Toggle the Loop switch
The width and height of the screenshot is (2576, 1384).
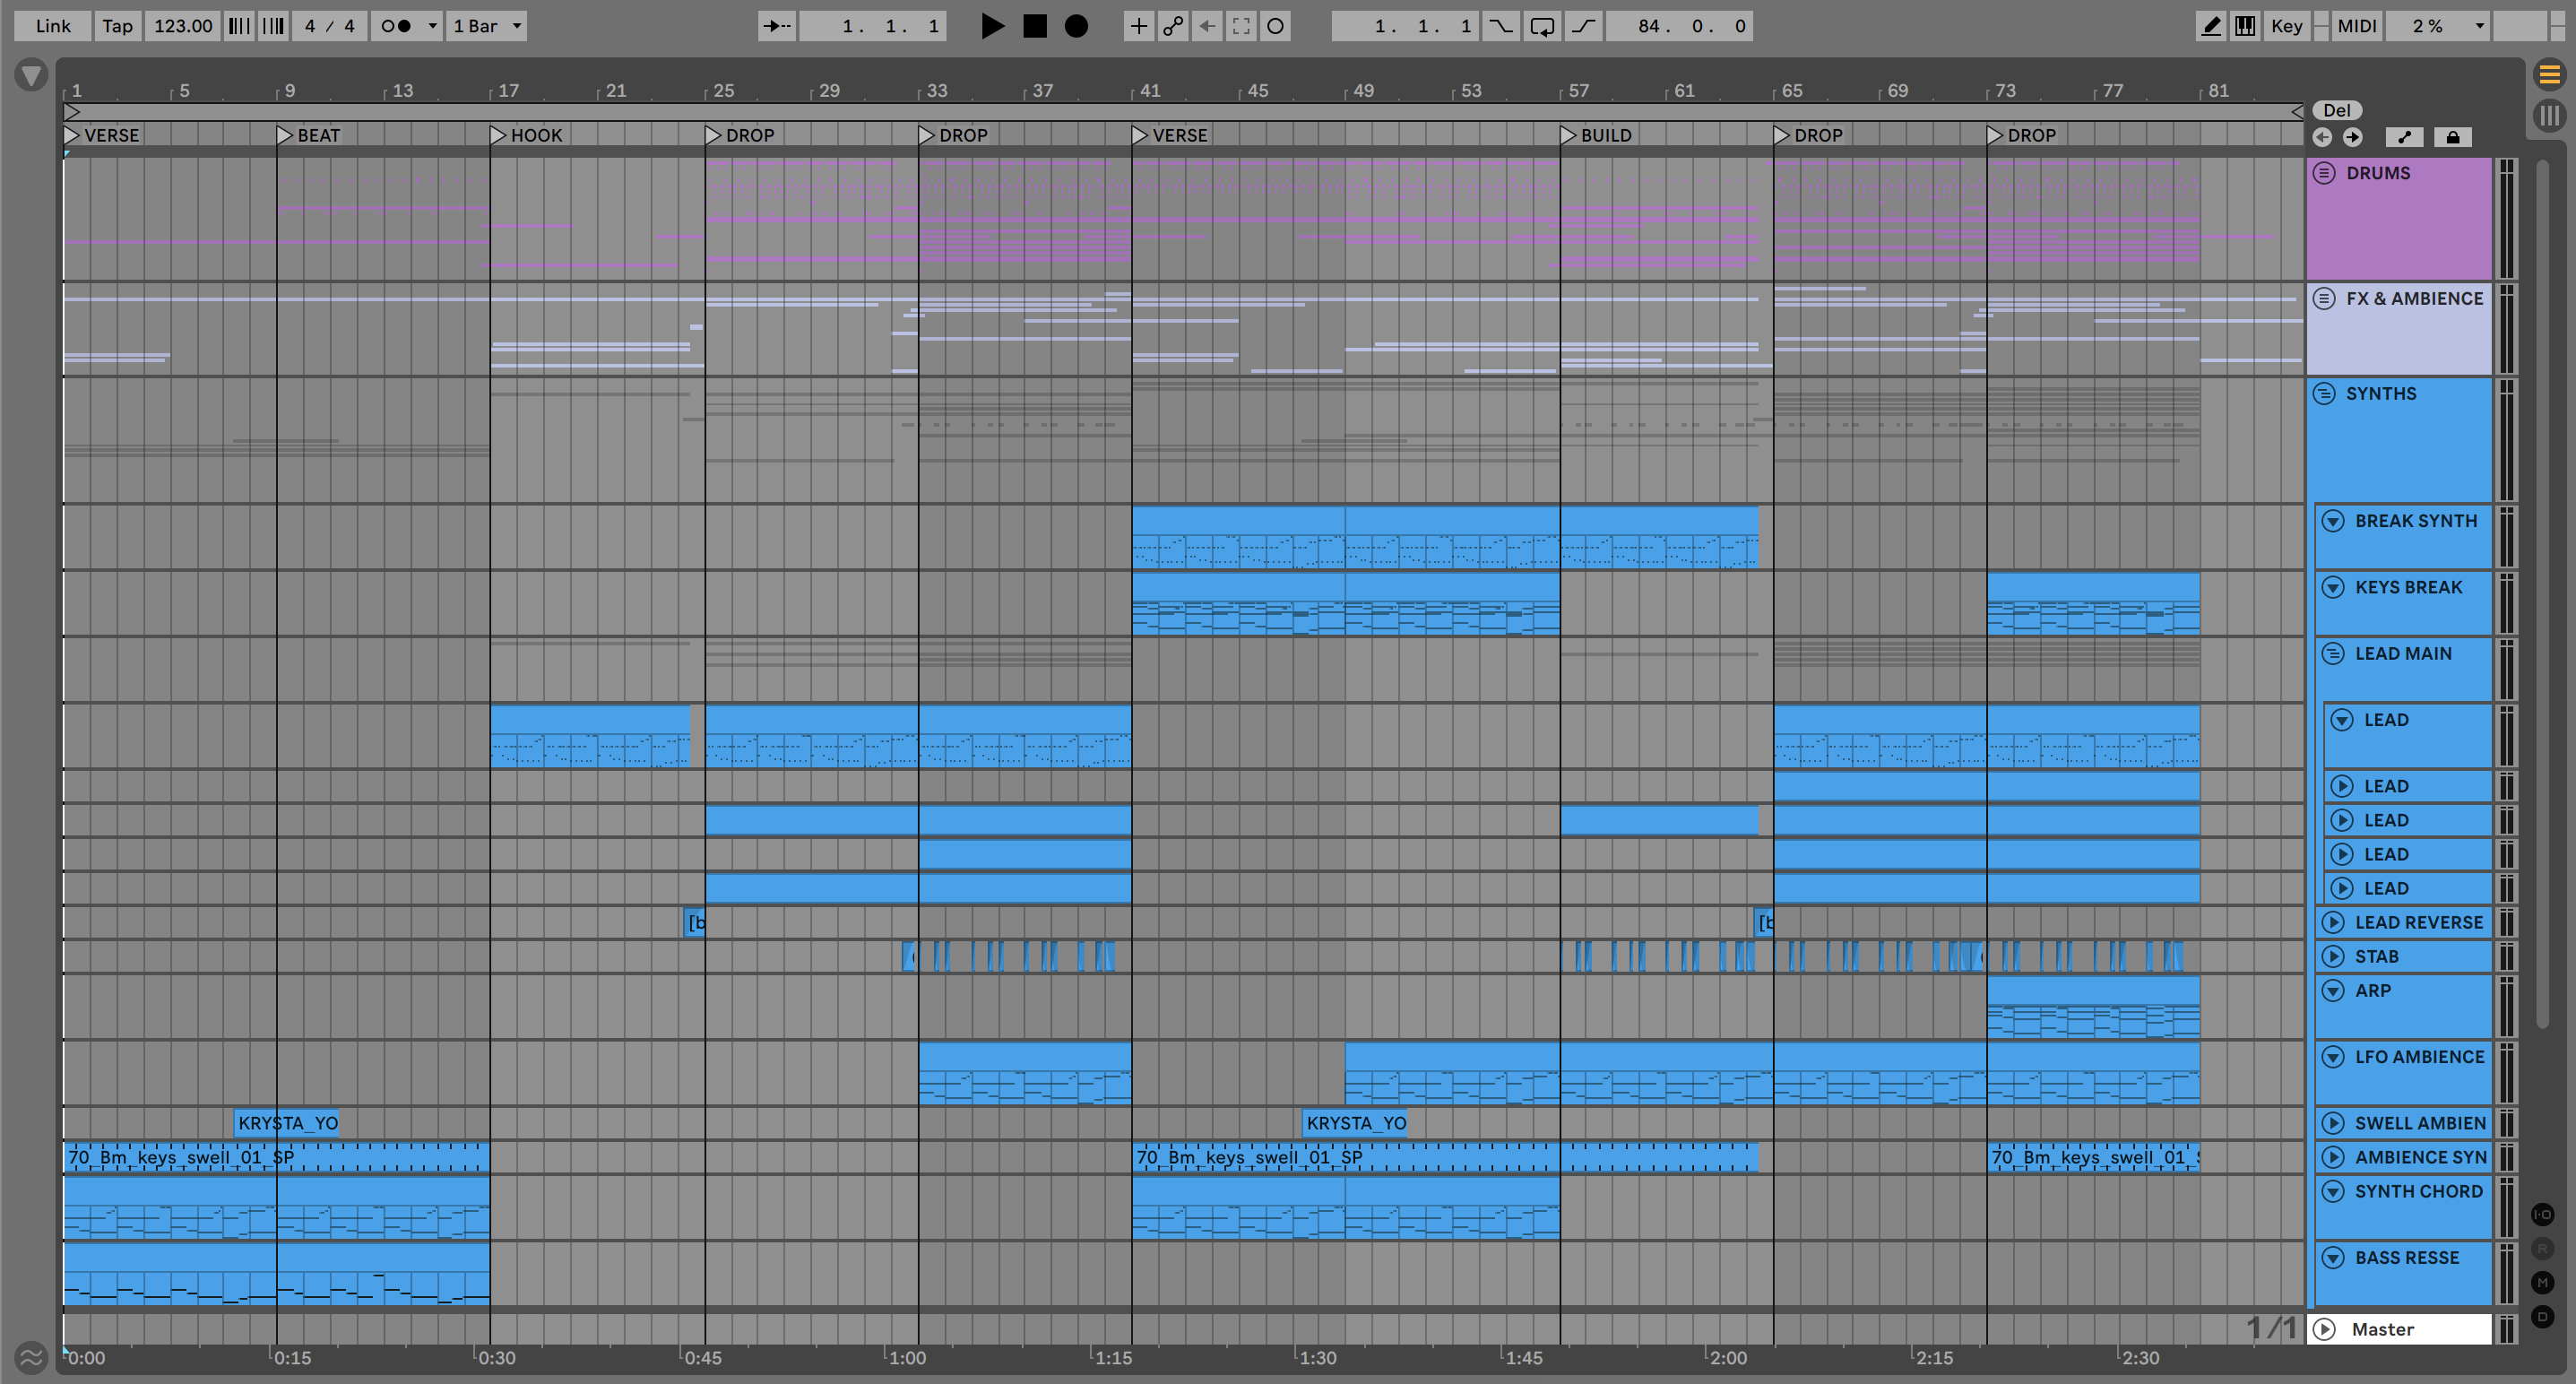click(1541, 26)
